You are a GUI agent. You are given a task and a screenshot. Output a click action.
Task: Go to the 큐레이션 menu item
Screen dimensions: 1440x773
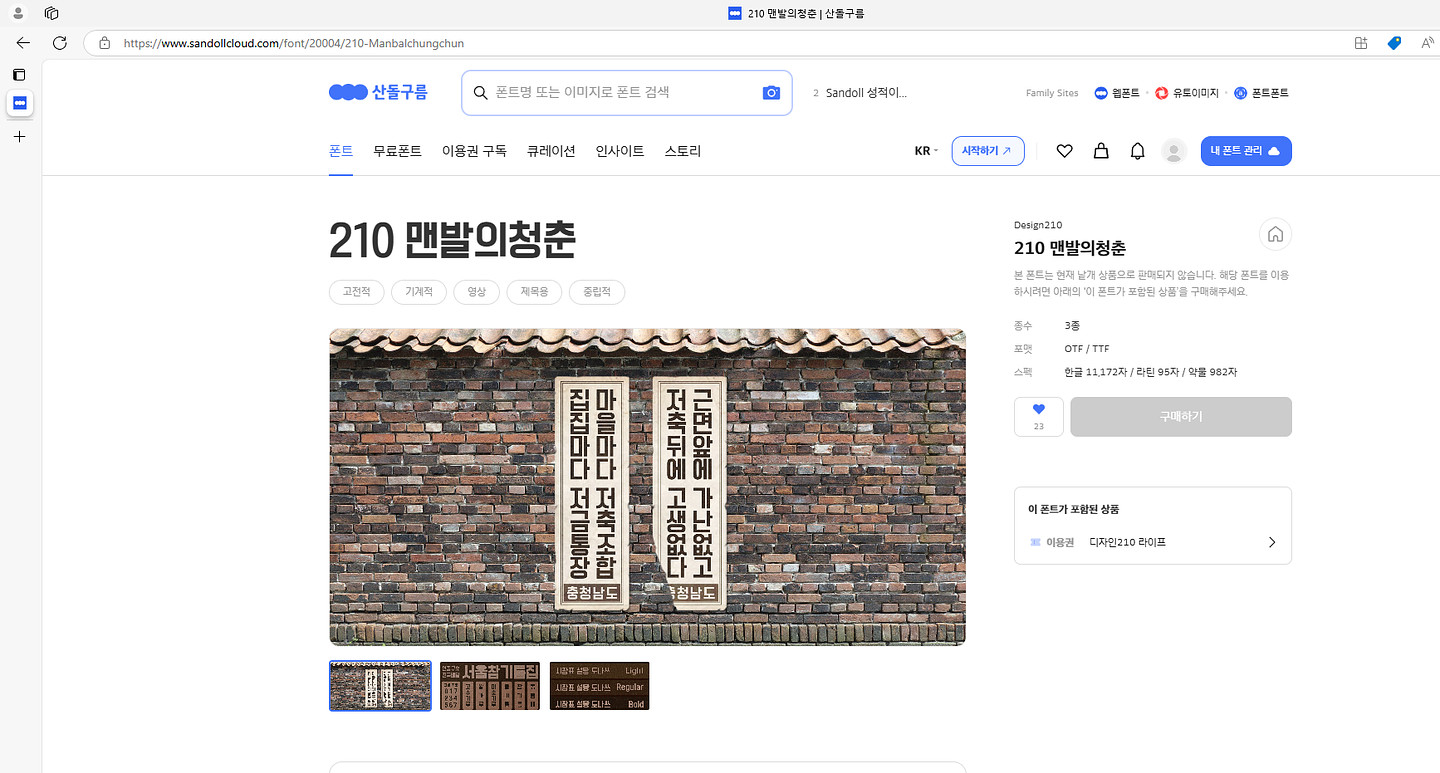(x=551, y=151)
